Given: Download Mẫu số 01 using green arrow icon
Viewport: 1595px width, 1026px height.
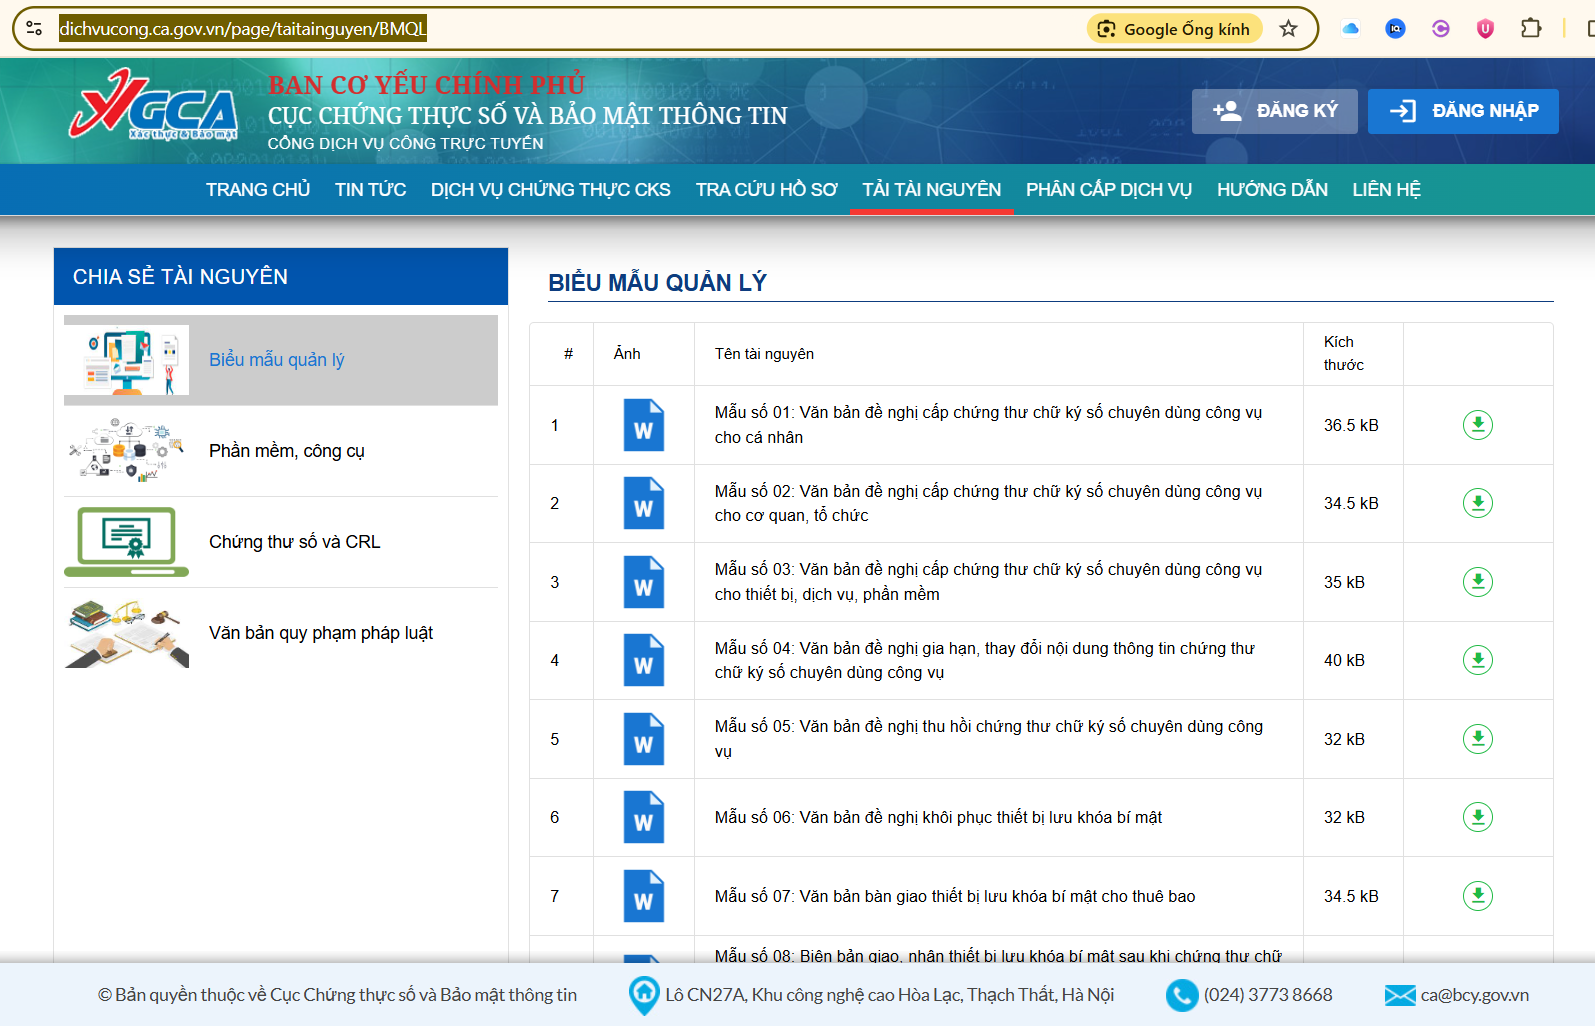Looking at the screenshot, I should coord(1477,425).
